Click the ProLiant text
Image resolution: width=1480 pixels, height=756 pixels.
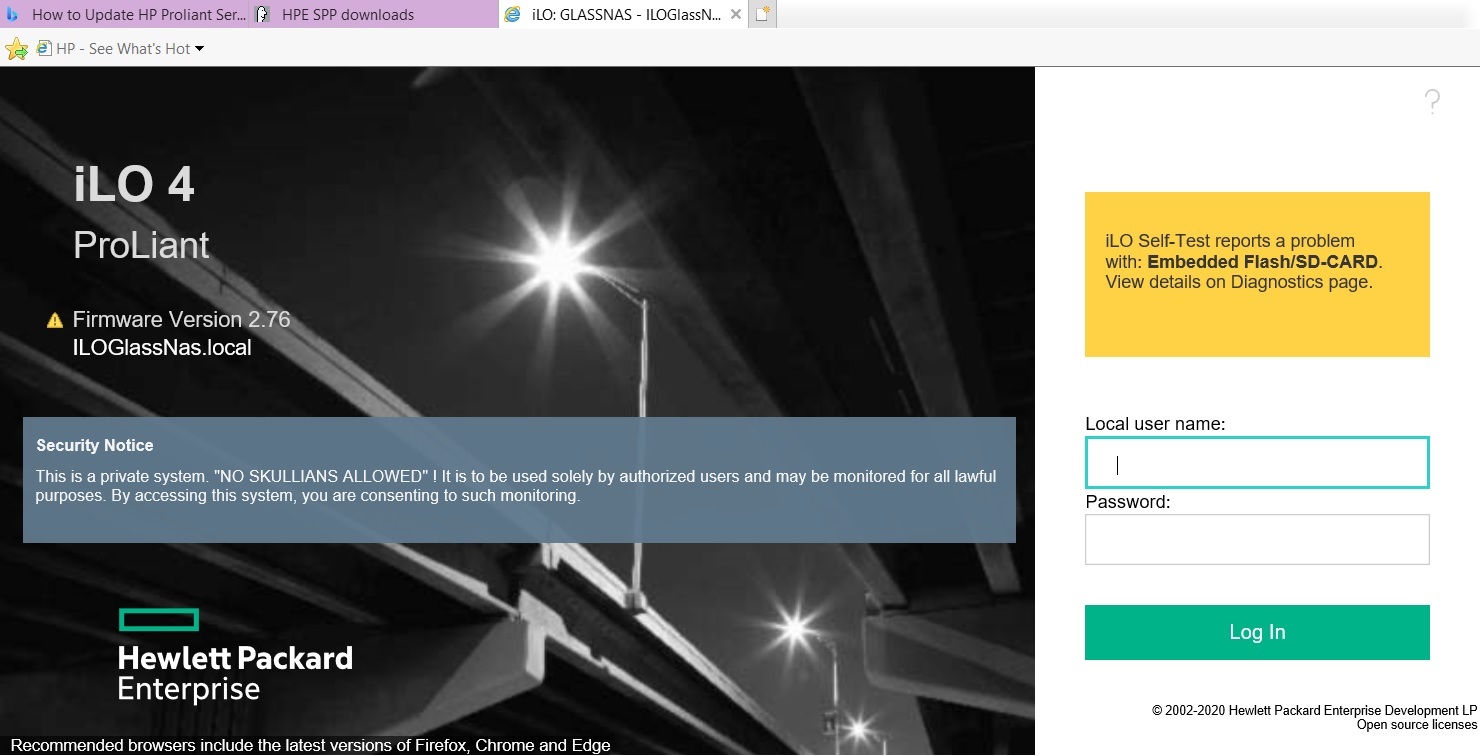(x=141, y=245)
